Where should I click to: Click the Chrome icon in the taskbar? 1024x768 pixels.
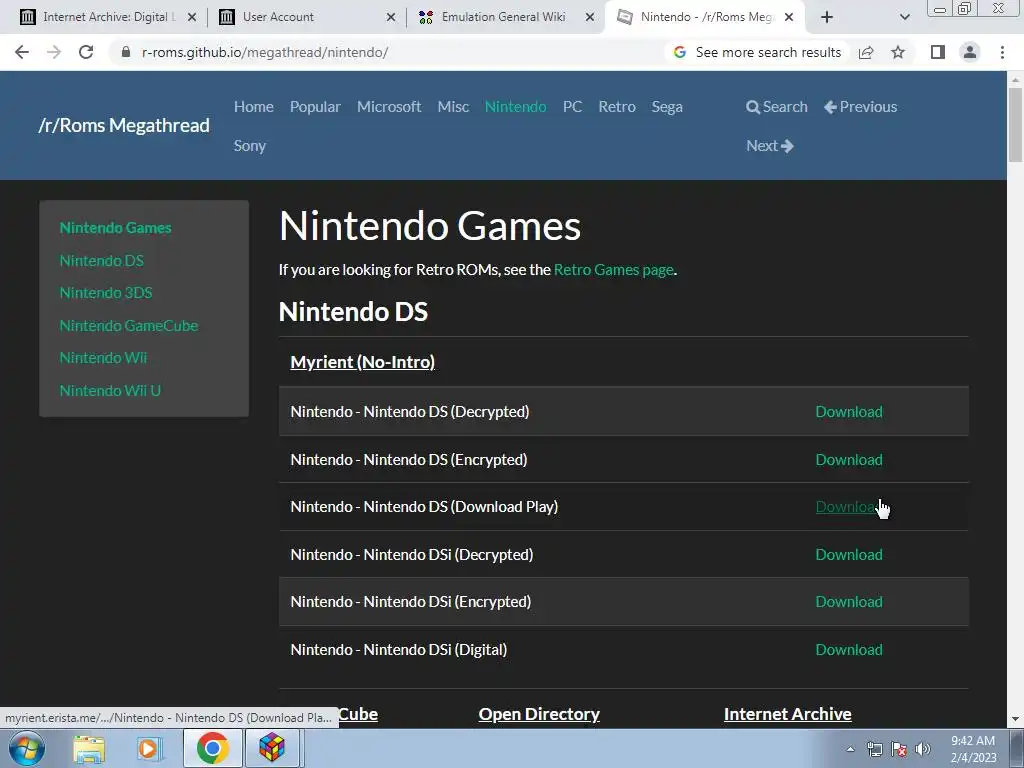(x=212, y=748)
